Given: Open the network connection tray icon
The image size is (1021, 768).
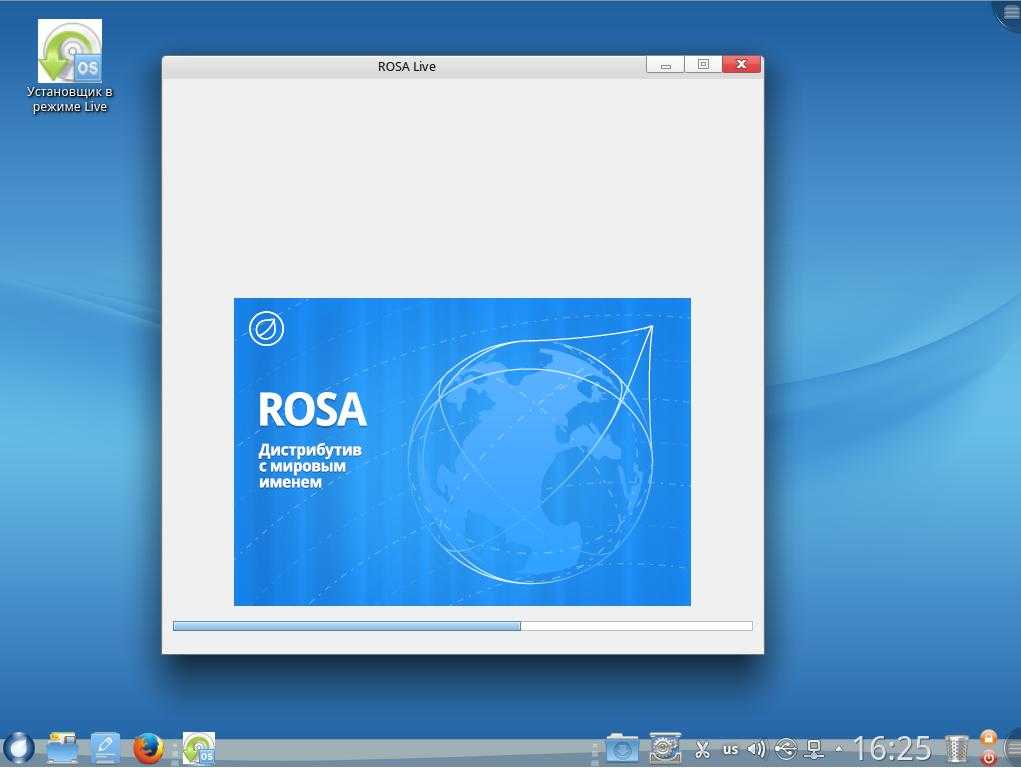Looking at the screenshot, I should click(x=815, y=749).
